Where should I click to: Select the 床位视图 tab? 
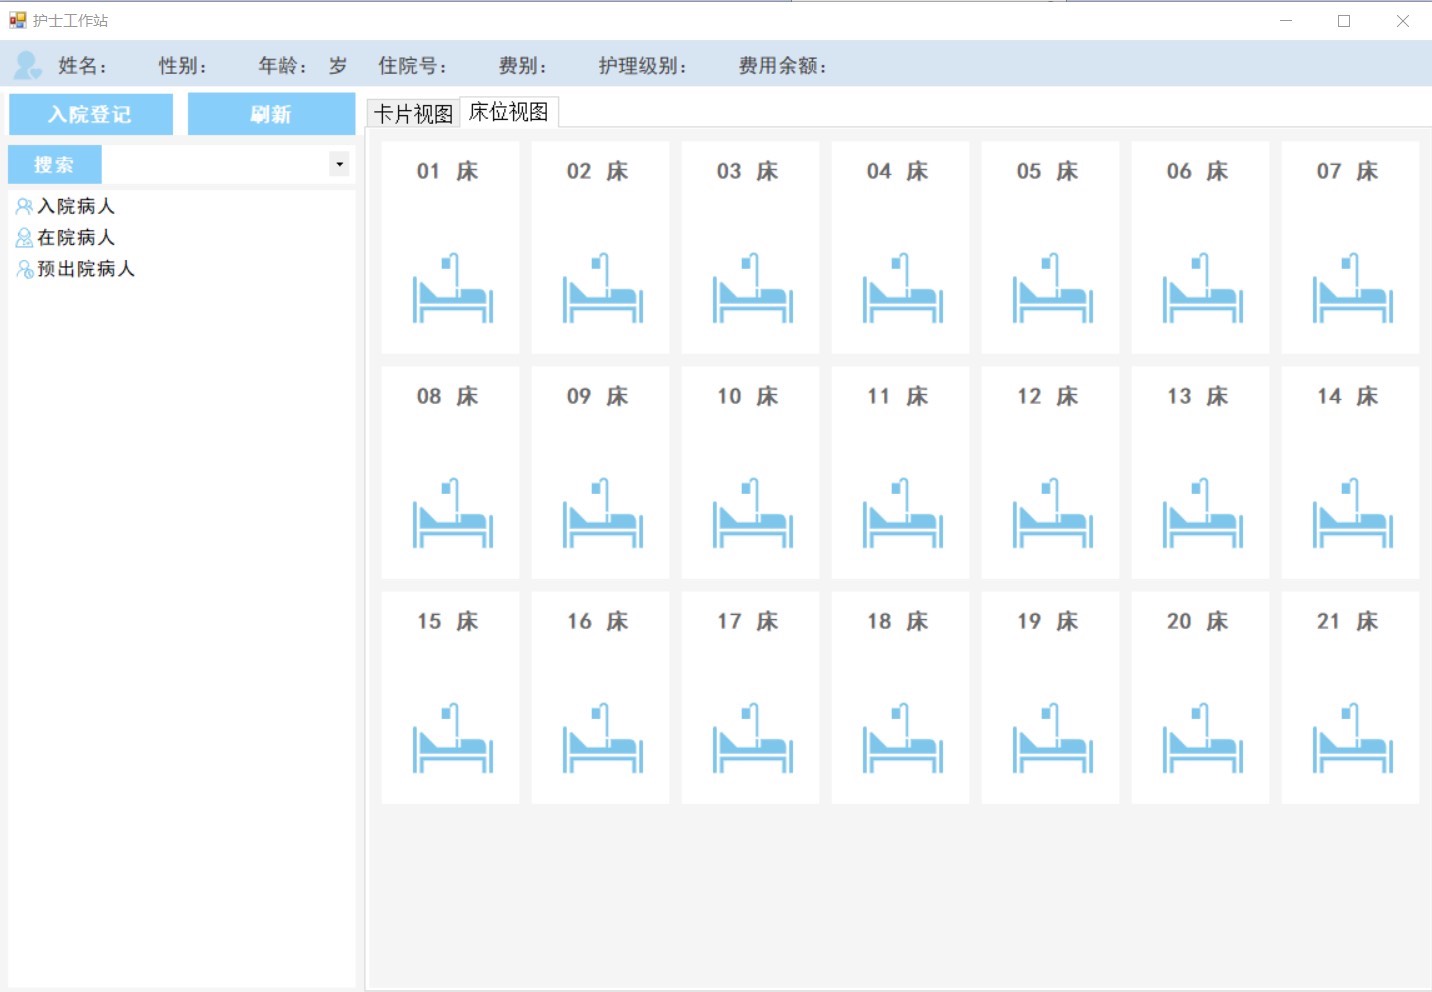point(509,112)
